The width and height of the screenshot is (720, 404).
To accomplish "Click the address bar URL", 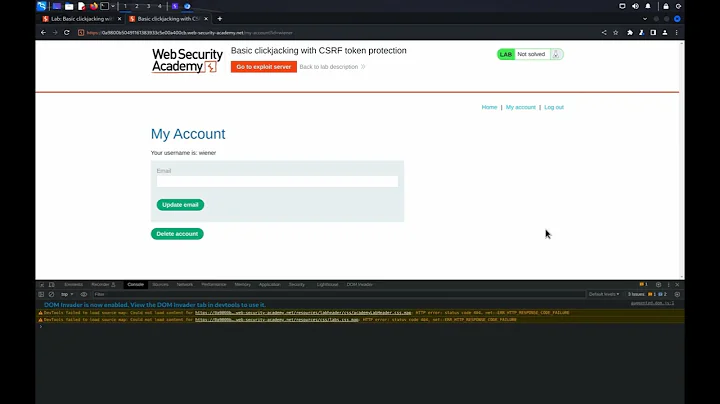I will [x=190, y=33].
